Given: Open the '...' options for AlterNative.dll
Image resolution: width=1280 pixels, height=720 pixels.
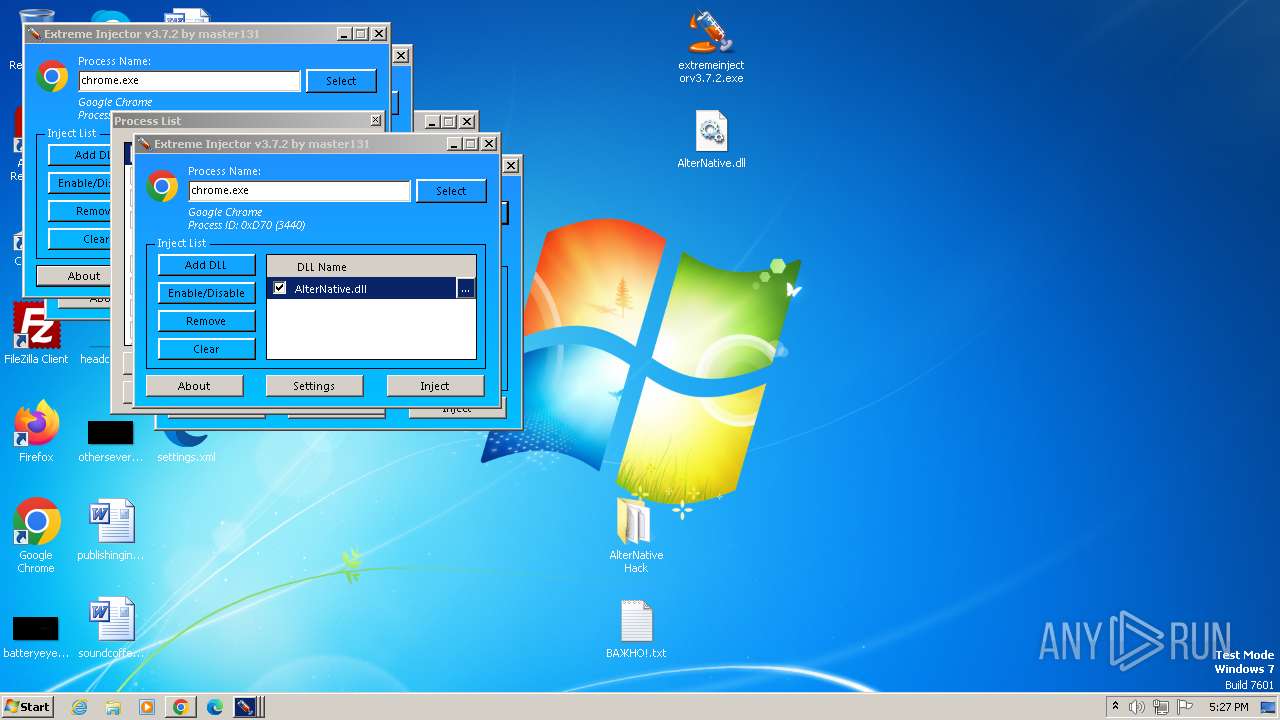Looking at the screenshot, I should click(x=465, y=289).
